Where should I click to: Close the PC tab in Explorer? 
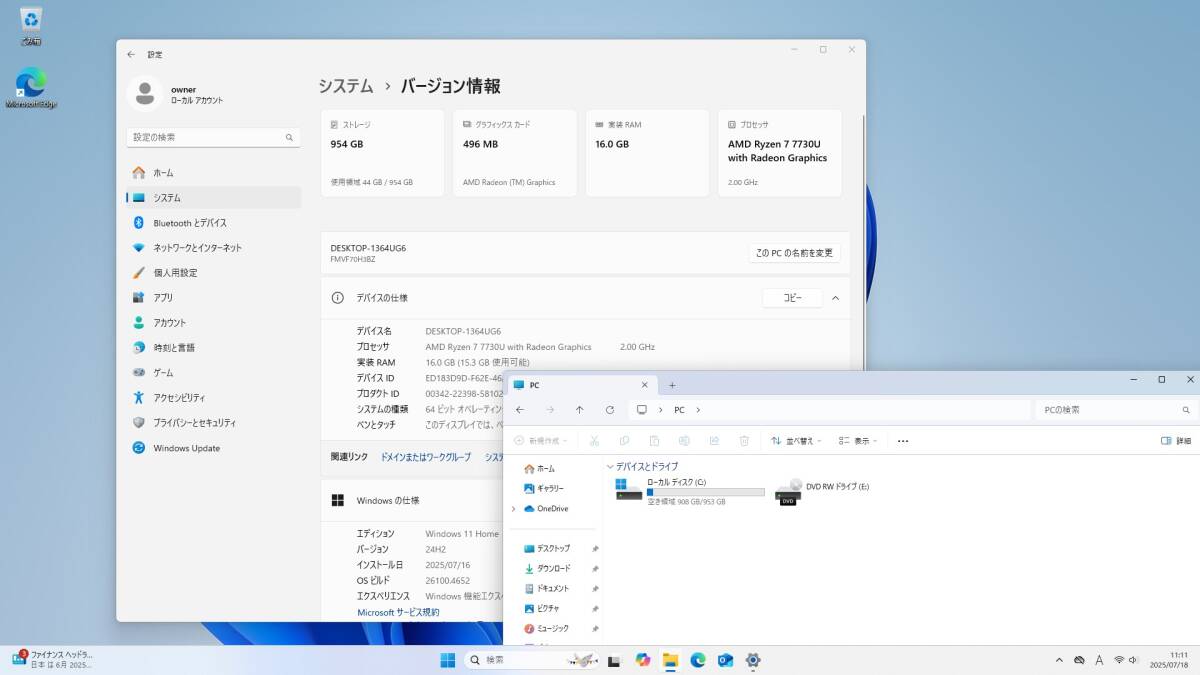click(x=646, y=385)
